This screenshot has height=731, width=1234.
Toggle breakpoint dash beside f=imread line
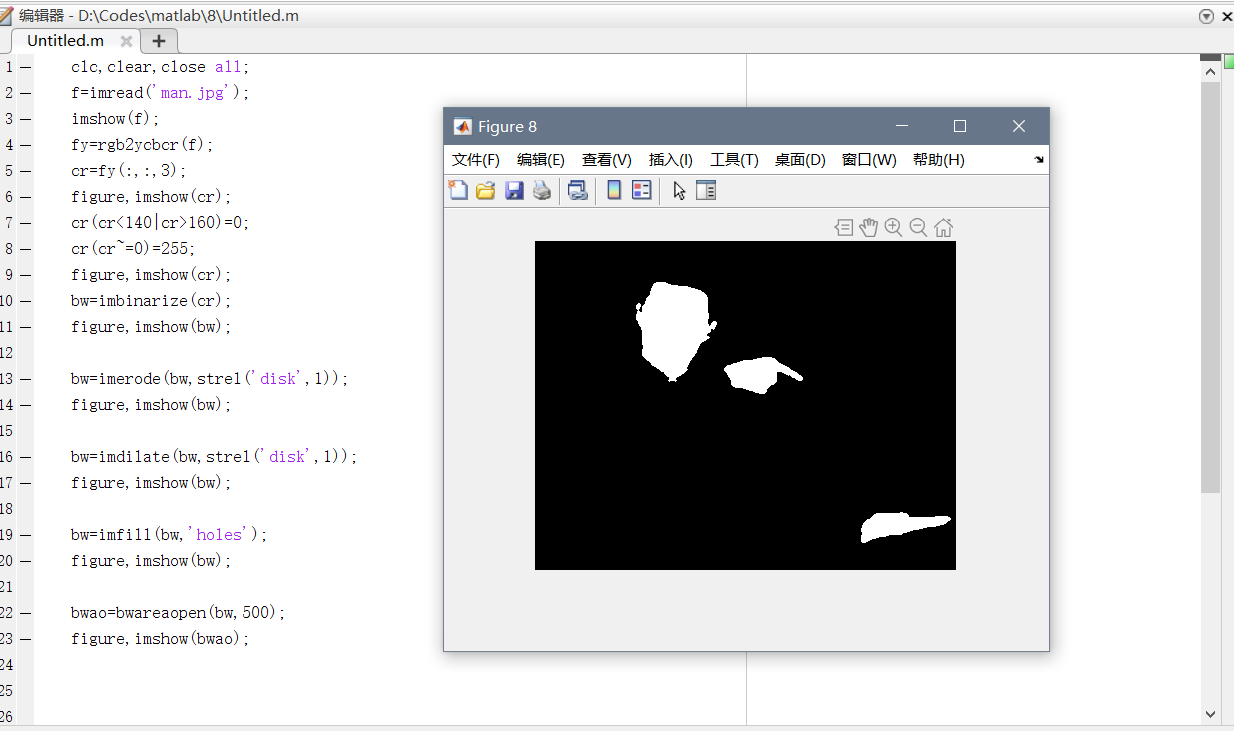click(25, 93)
